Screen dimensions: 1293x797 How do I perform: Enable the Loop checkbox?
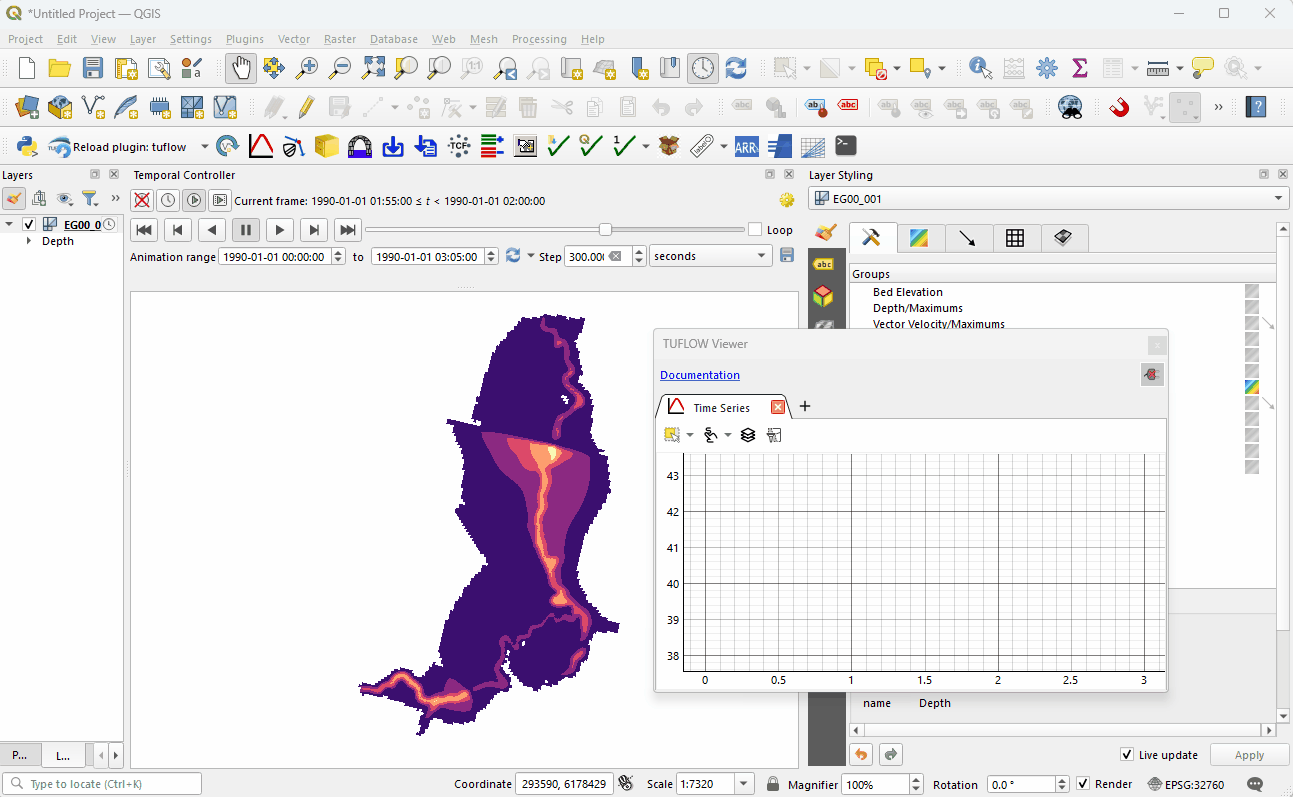[755, 230]
